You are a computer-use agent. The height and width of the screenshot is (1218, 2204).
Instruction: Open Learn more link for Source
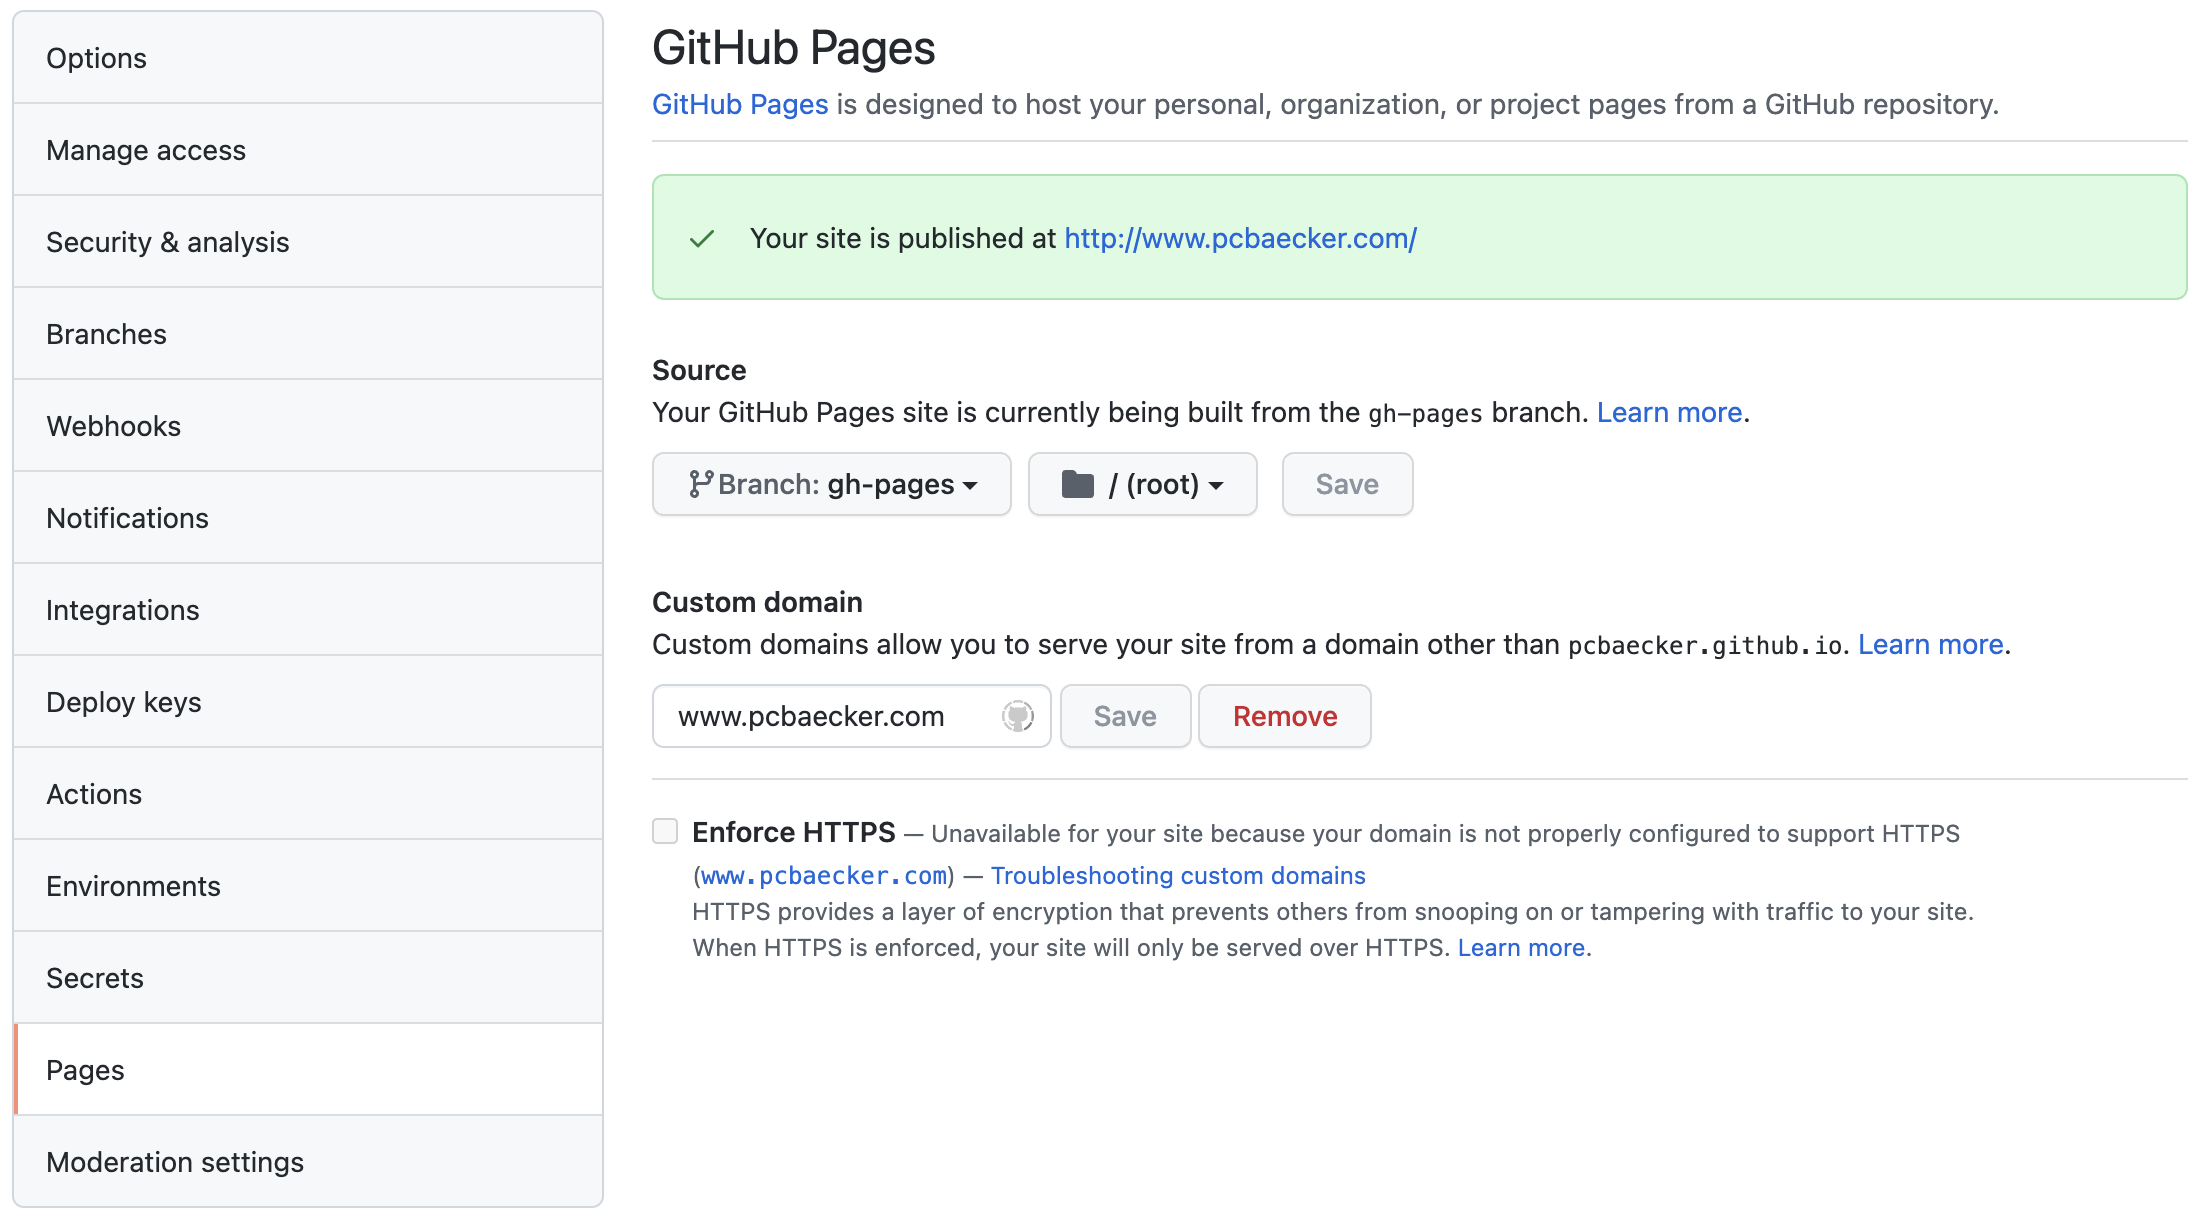point(1669,412)
